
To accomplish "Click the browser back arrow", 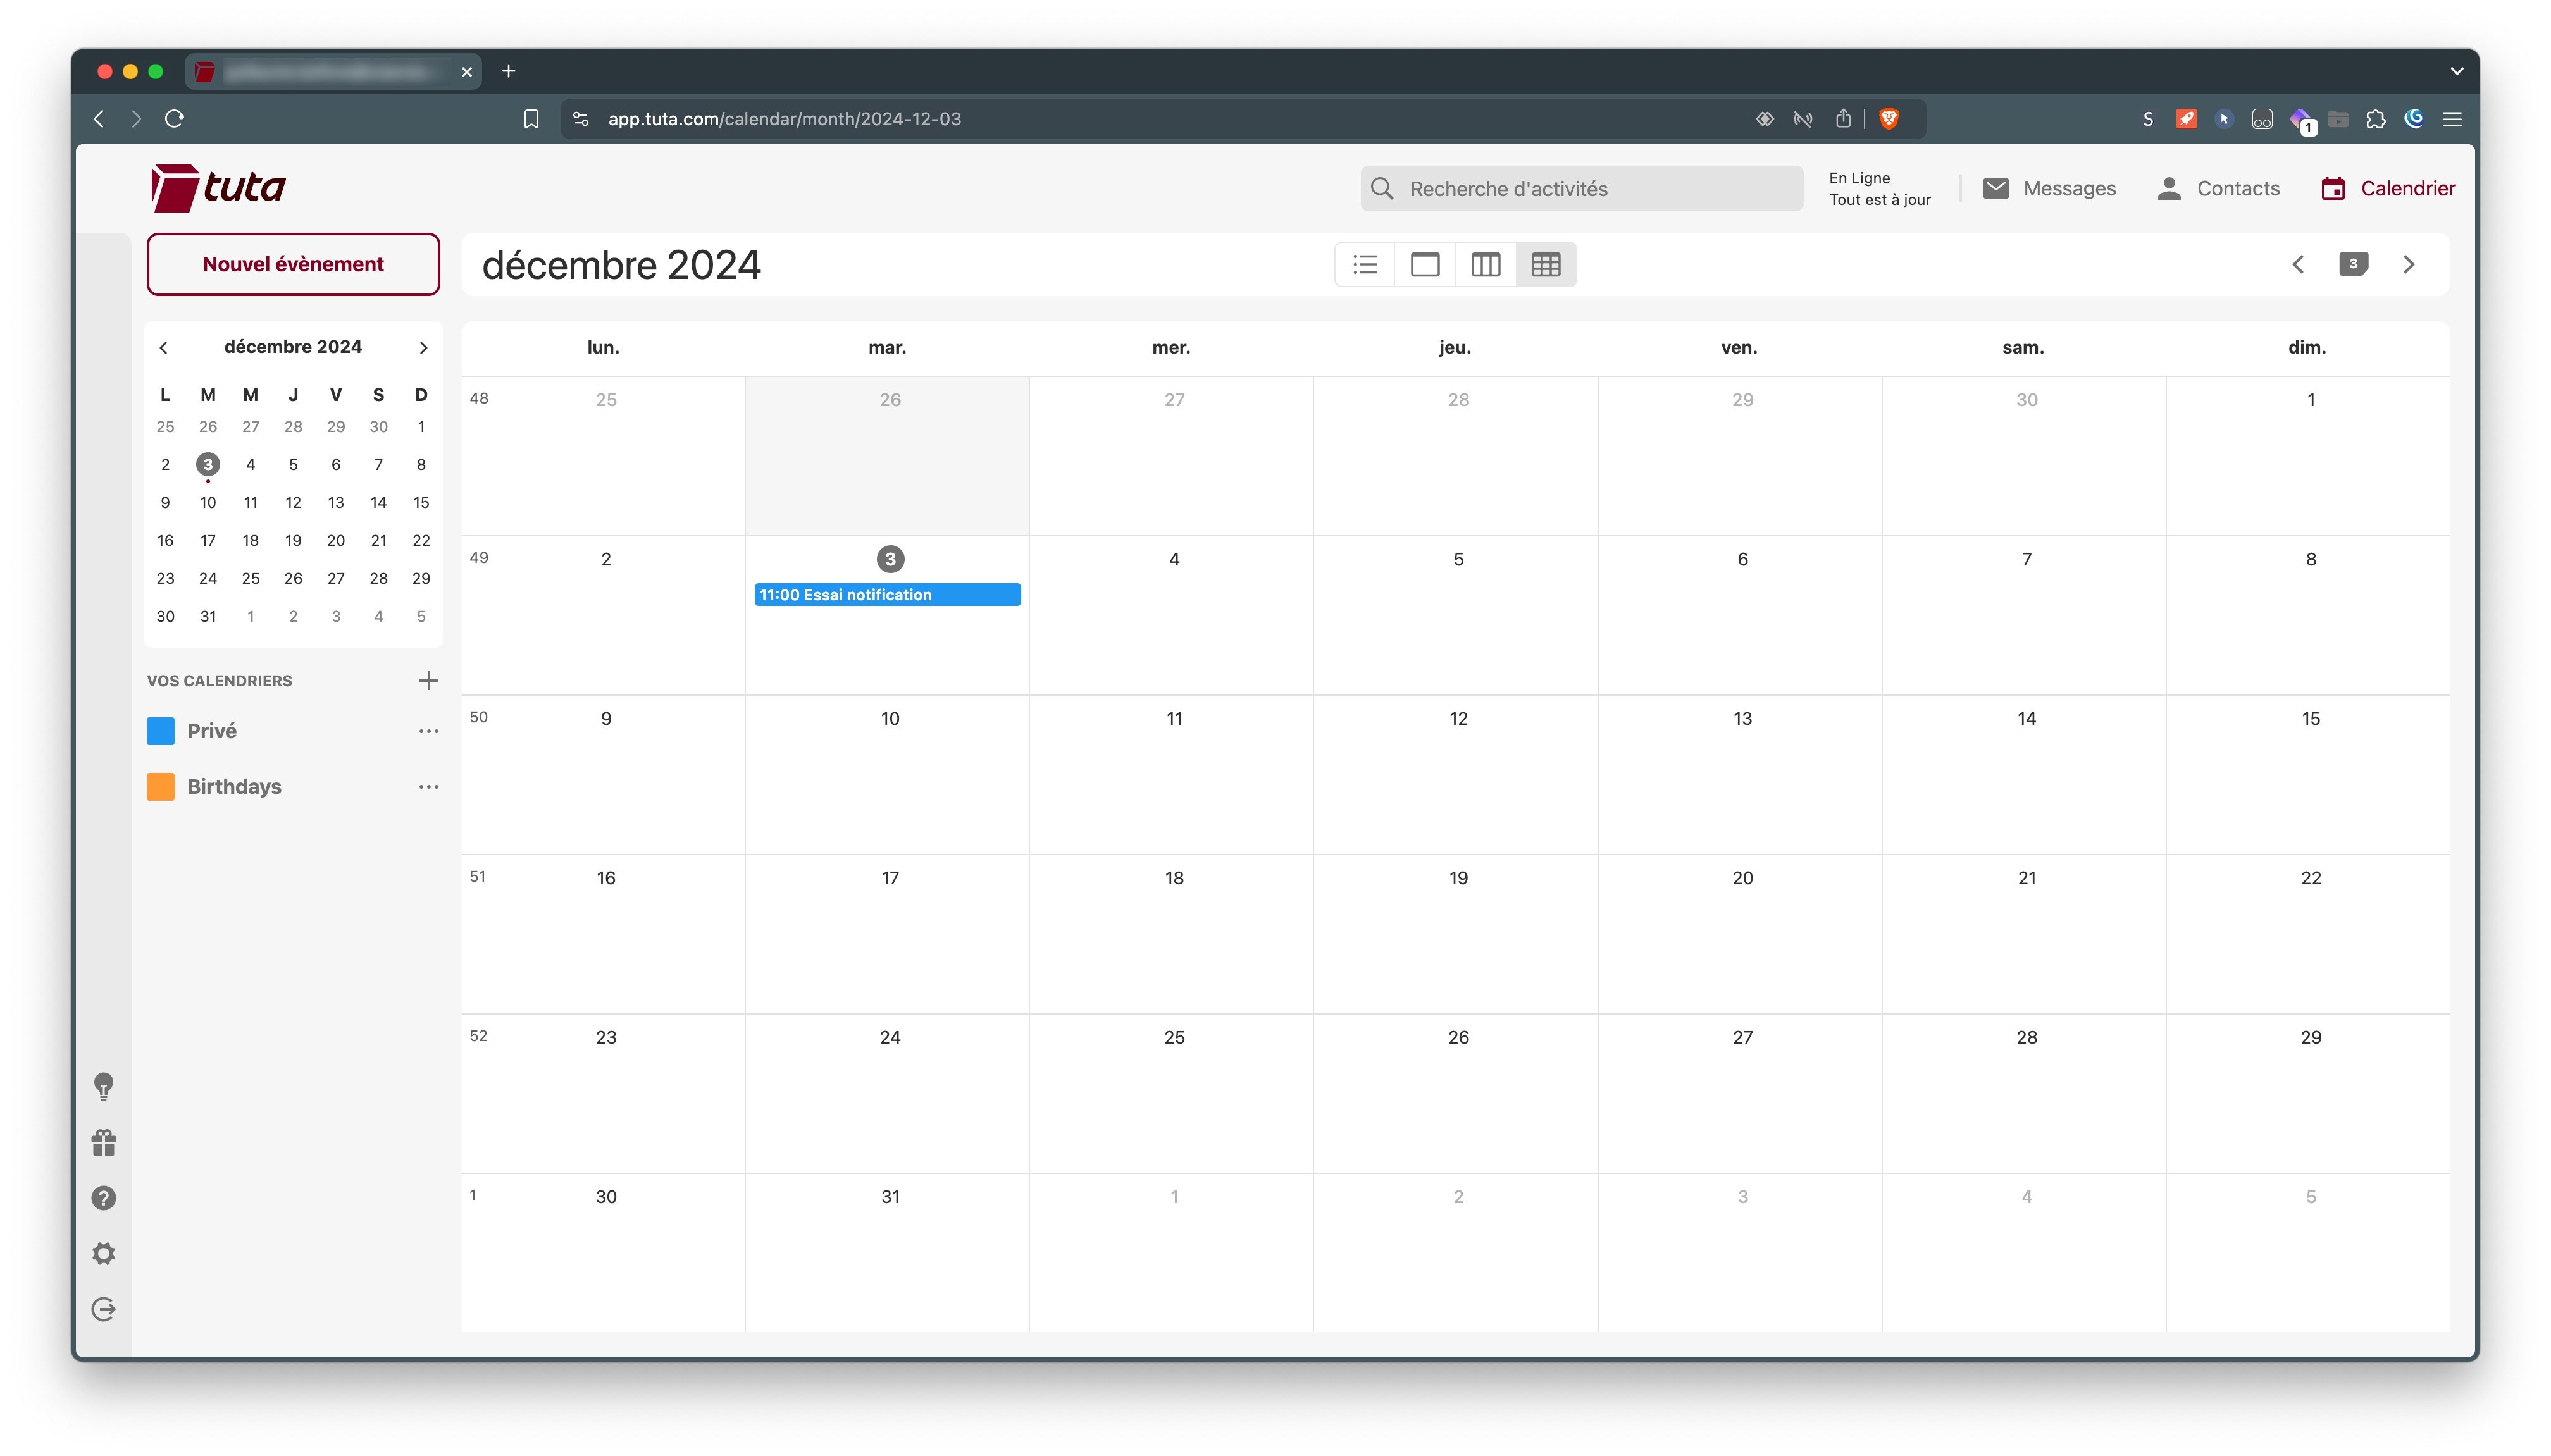I will tap(99, 119).
